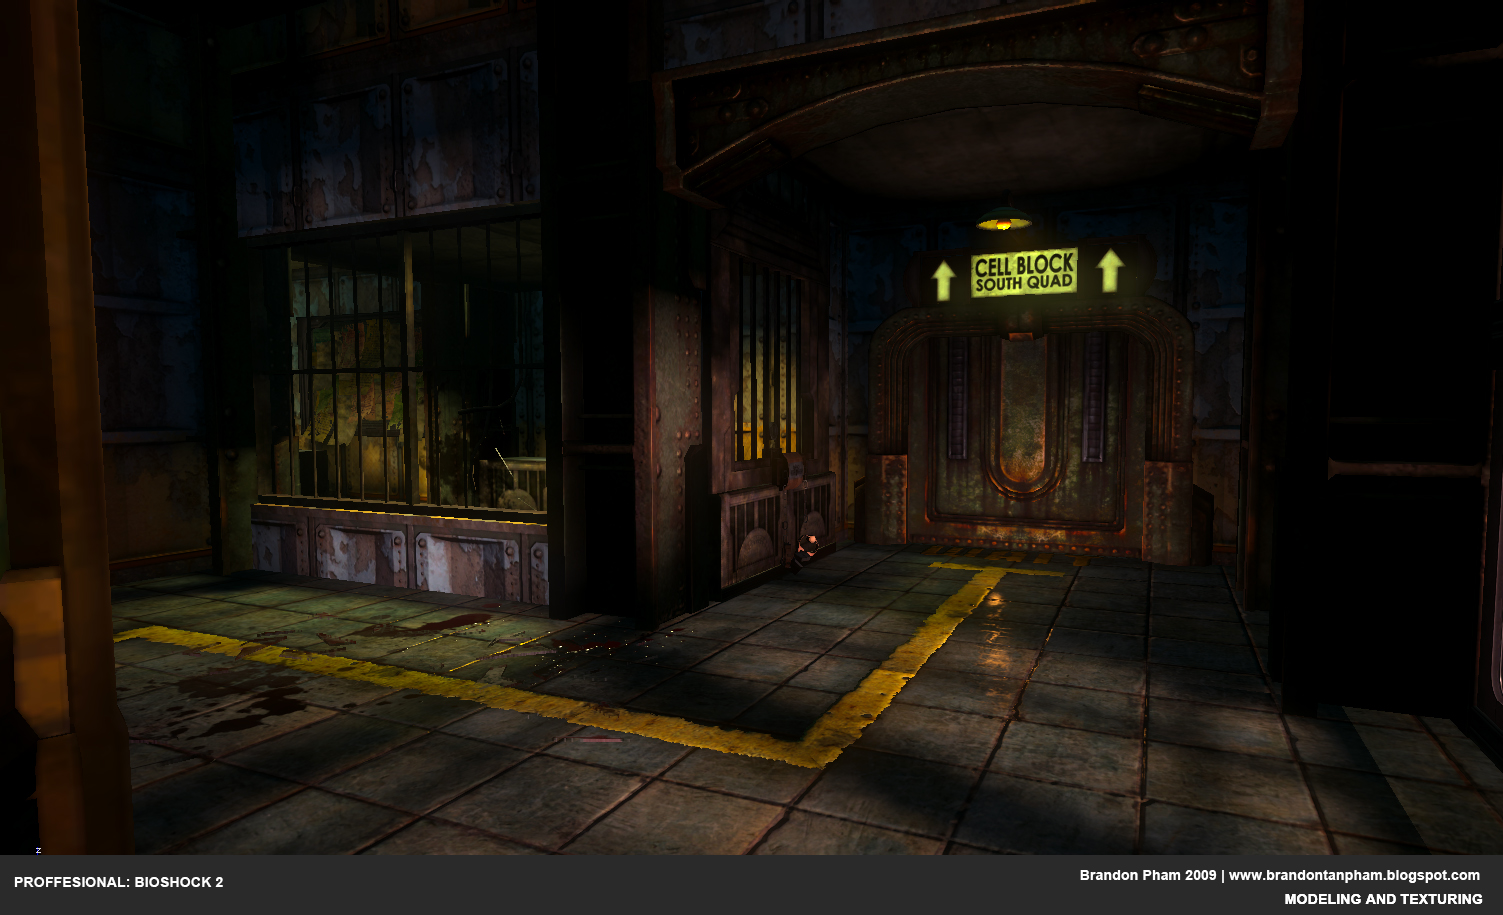Click the 'CELL BLOCK SOUTH QUAD' sign
The image size is (1503, 915).
click(1025, 272)
